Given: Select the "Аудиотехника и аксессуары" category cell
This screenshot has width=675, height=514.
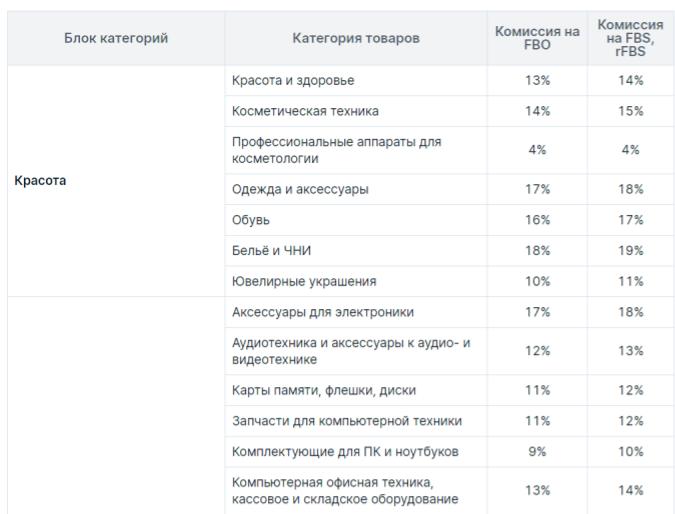Looking at the screenshot, I should click(350, 350).
